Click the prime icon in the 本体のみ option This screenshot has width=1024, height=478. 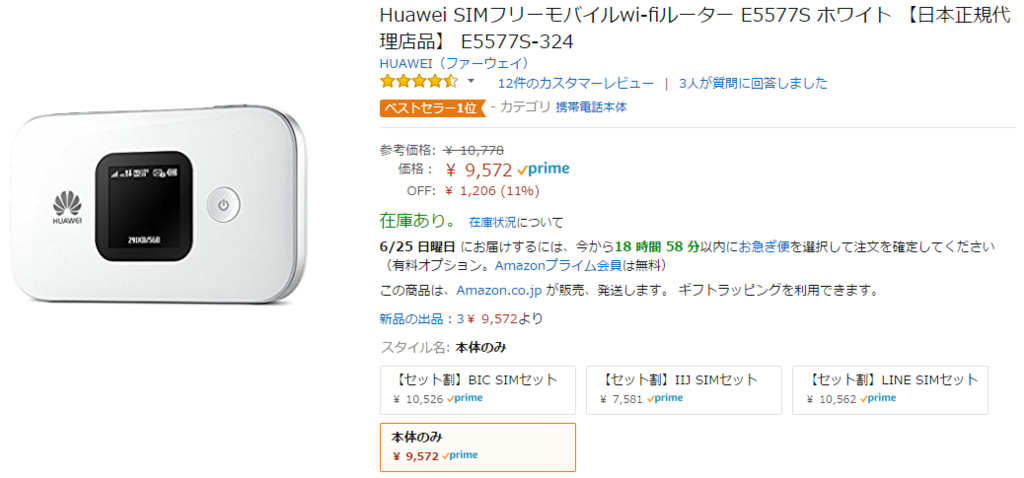(460, 456)
